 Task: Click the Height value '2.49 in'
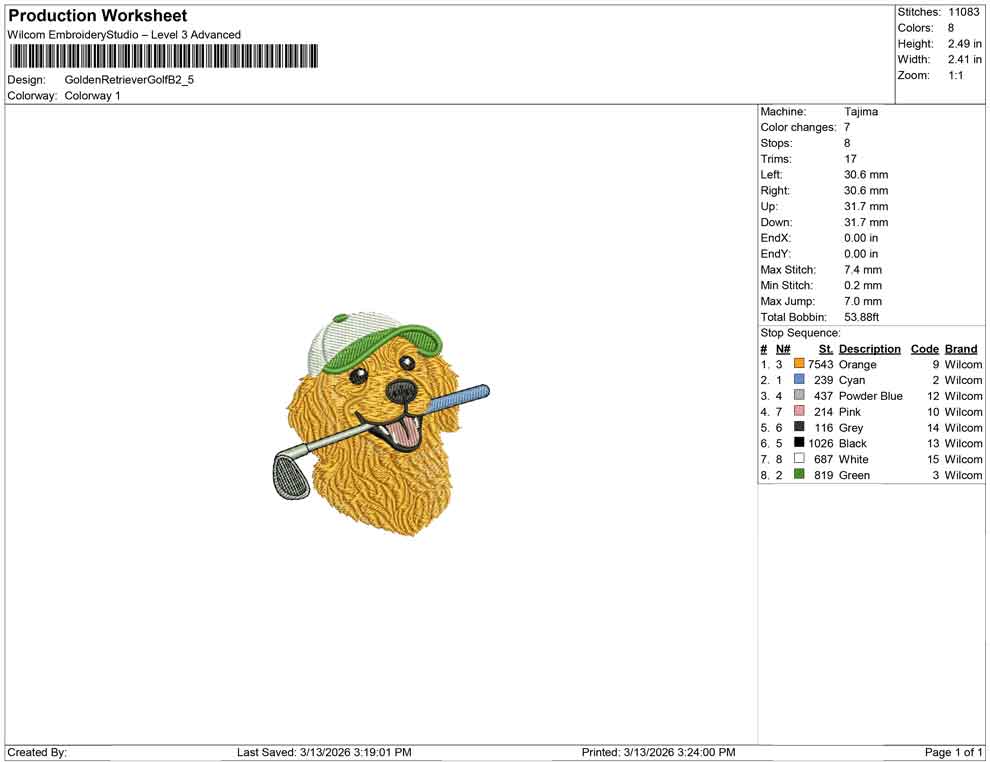(x=964, y=44)
